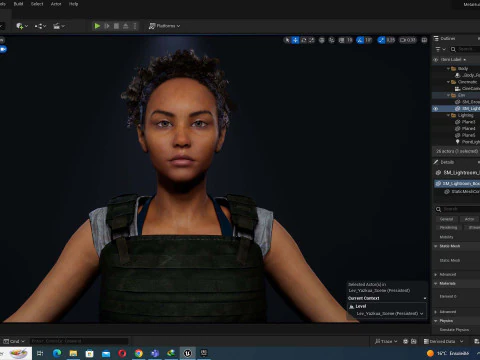Open rotation snap angle value
This screenshot has width=480, height=360.
(368, 40)
